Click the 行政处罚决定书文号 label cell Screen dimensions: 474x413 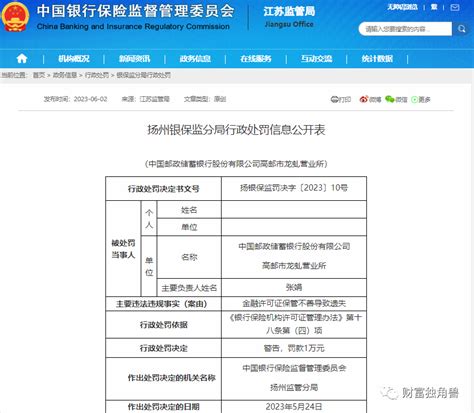point(163,189)
